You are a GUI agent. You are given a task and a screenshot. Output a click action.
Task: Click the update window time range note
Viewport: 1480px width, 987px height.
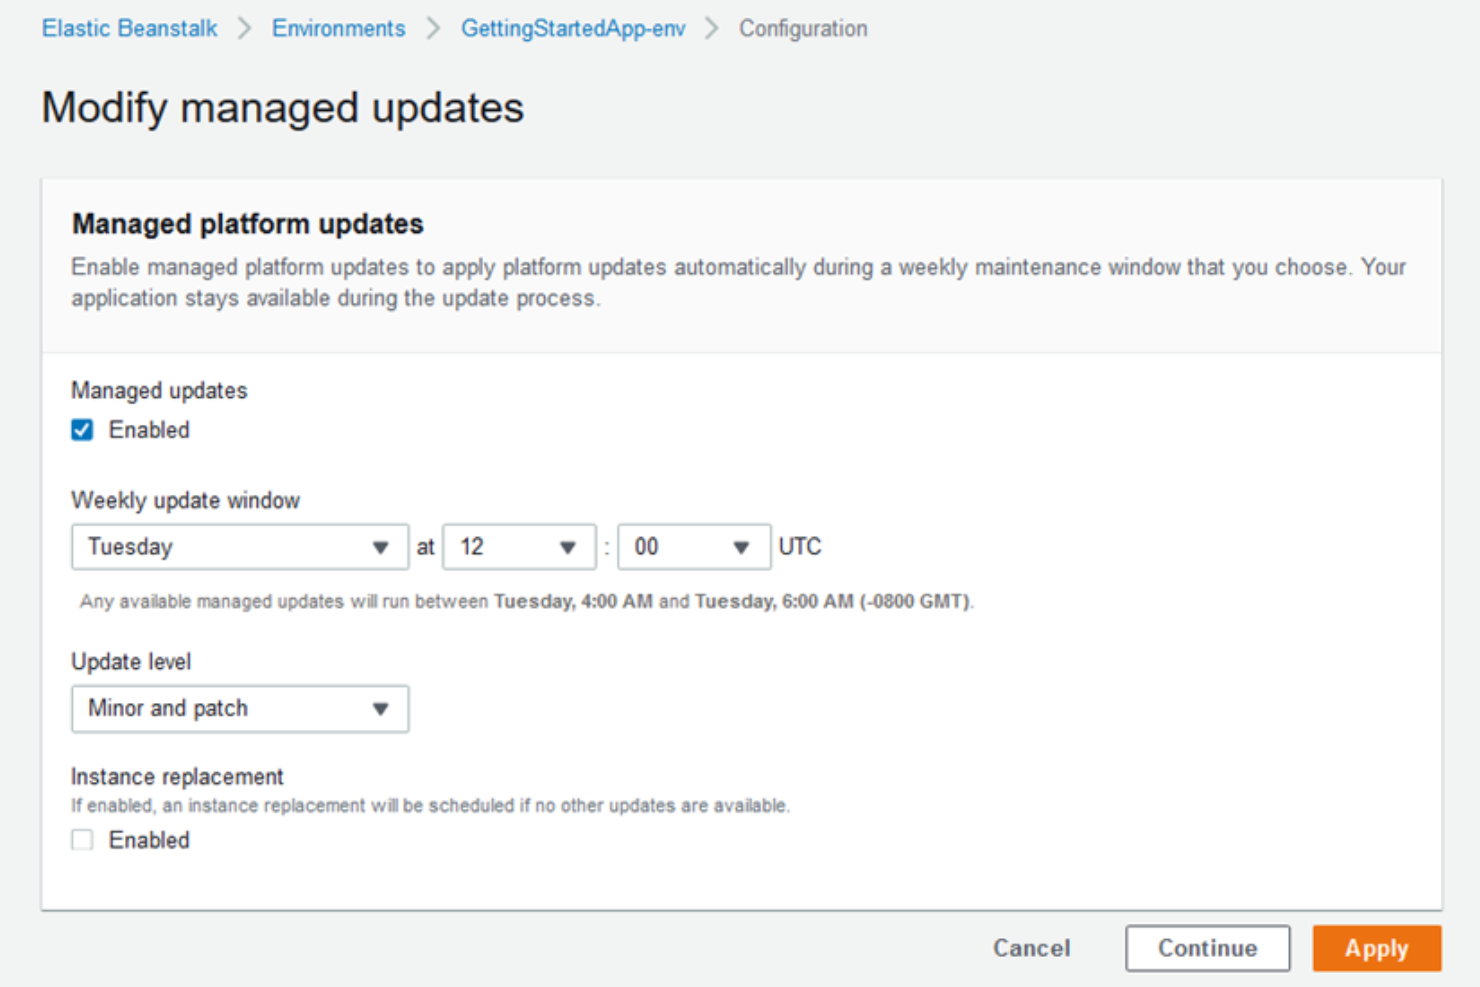(527, 602)
